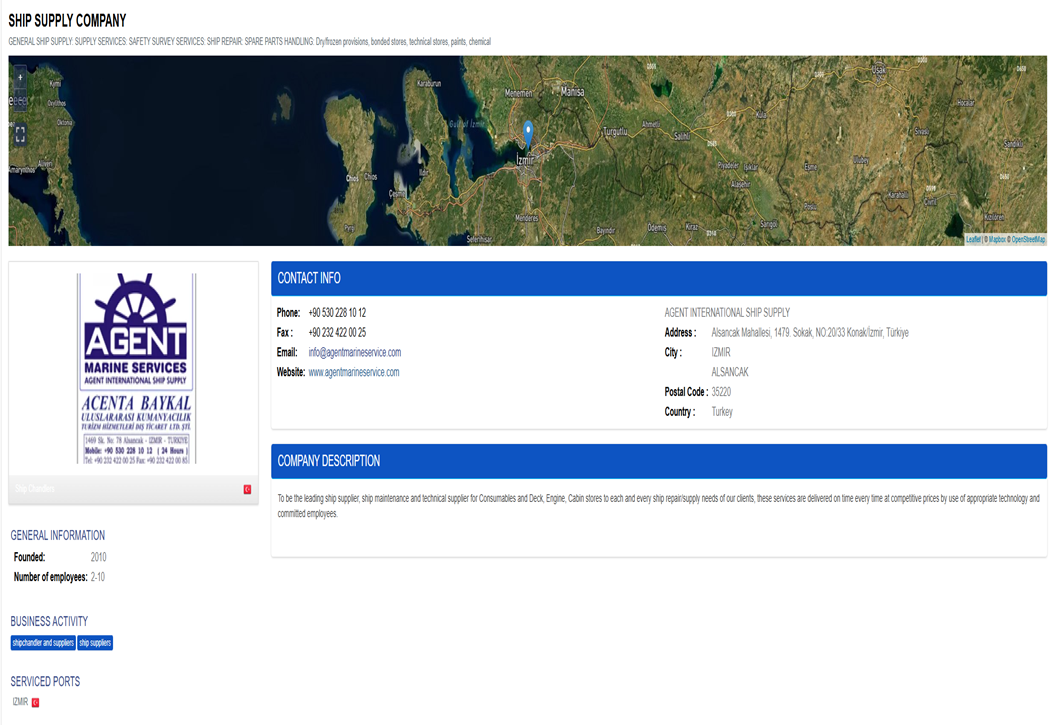Open the map in fullscreen view
This screenshot has height=725, width=1054.
coord(19,133)
